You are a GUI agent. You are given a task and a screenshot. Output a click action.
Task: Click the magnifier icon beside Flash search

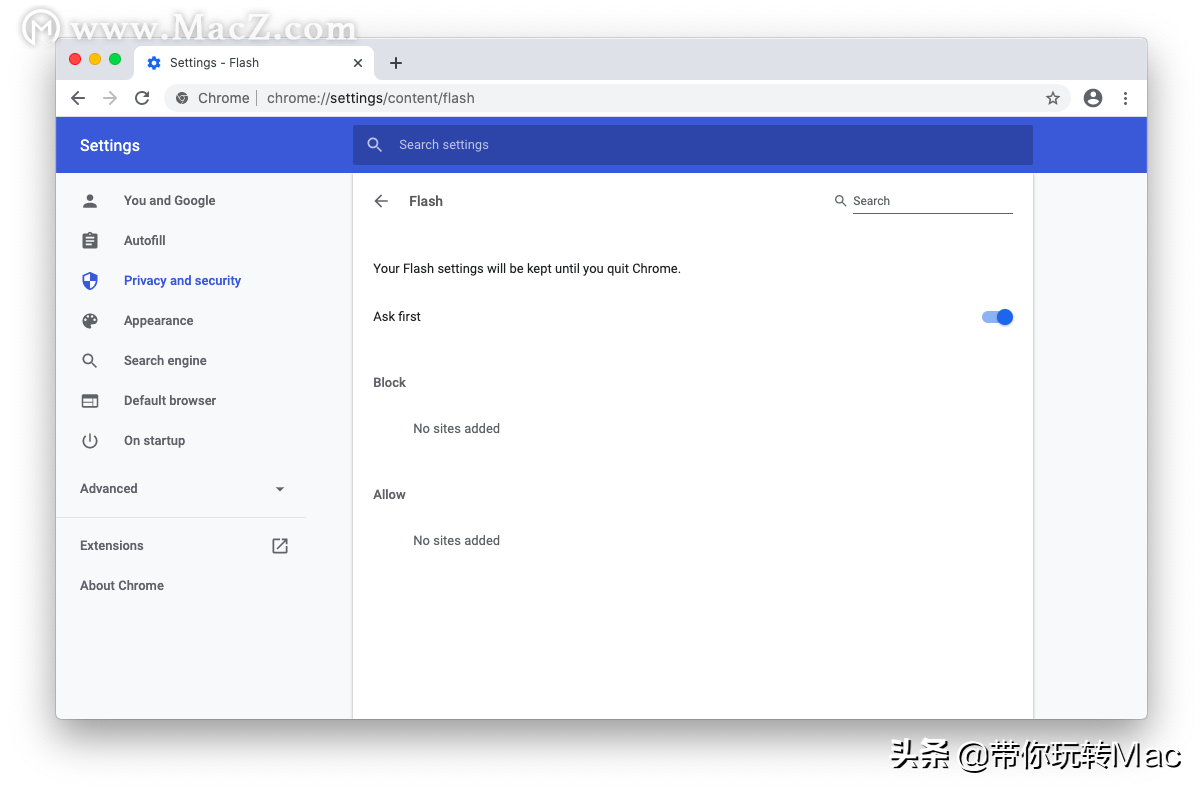point(840,201)
